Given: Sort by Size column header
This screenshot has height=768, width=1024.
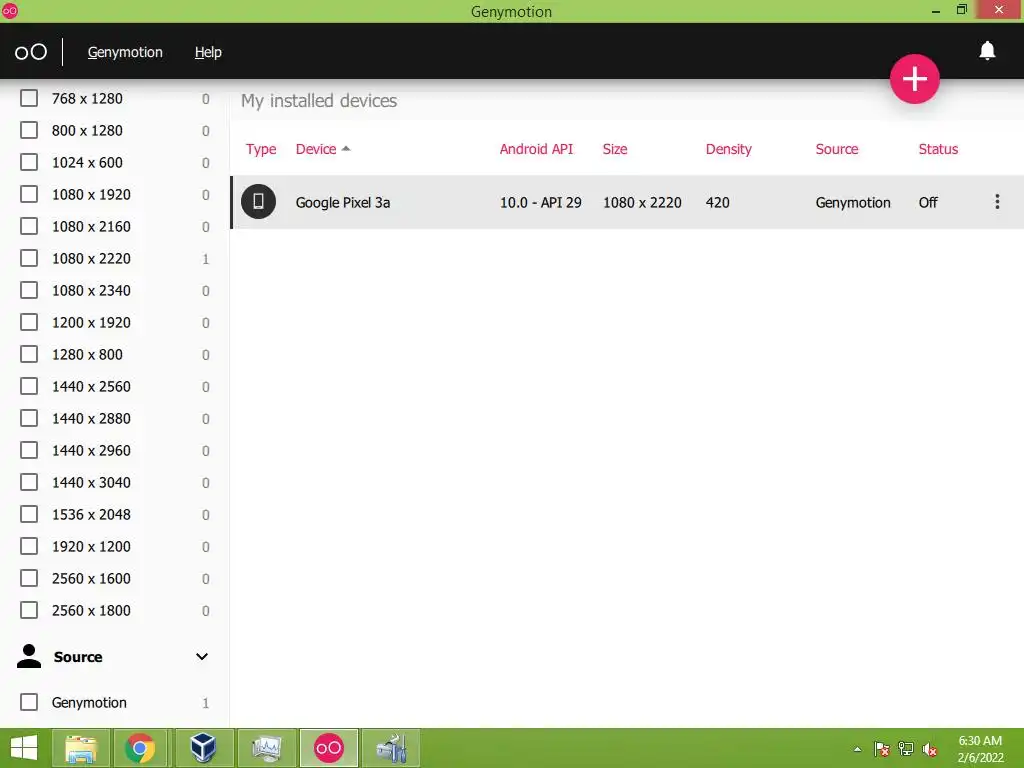Looking at the screenshot, I should (615, 149).
